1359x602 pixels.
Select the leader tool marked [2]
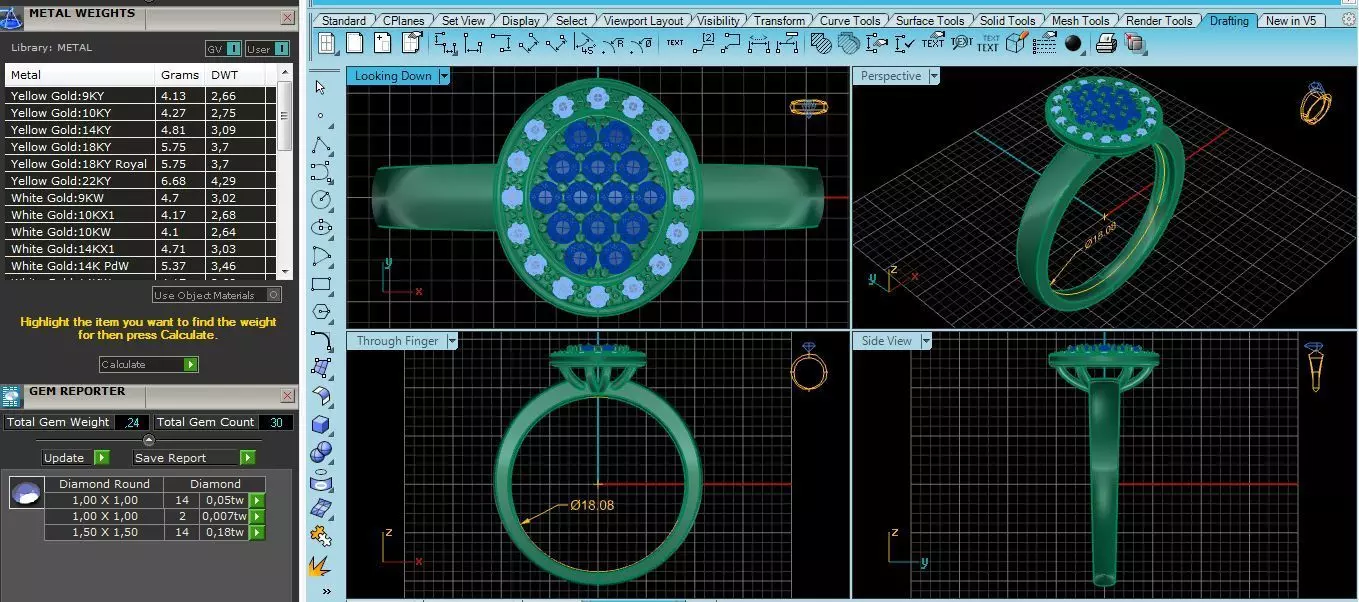704,43
